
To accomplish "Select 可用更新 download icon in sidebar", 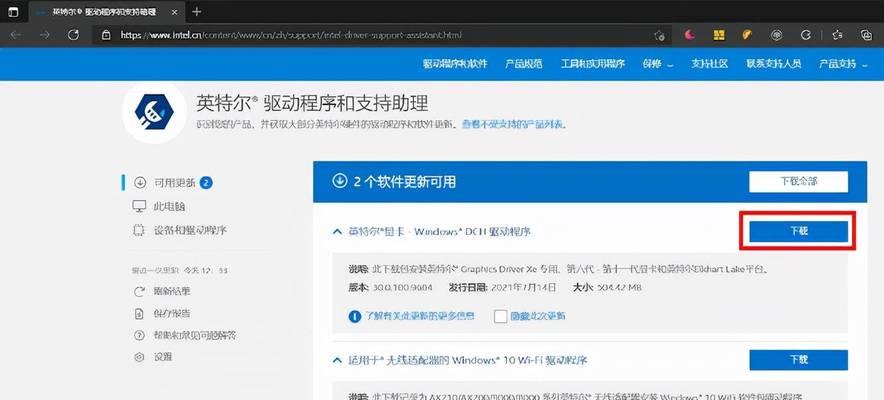I will click(140, 183).
